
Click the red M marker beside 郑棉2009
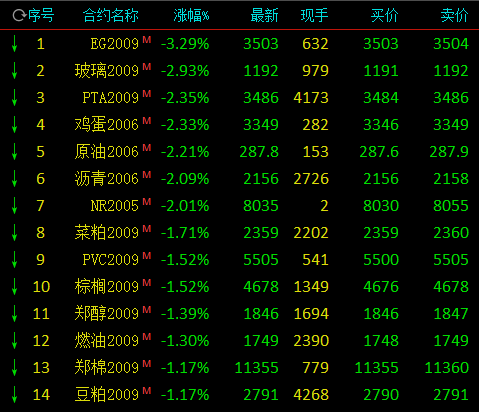point(147,364)
